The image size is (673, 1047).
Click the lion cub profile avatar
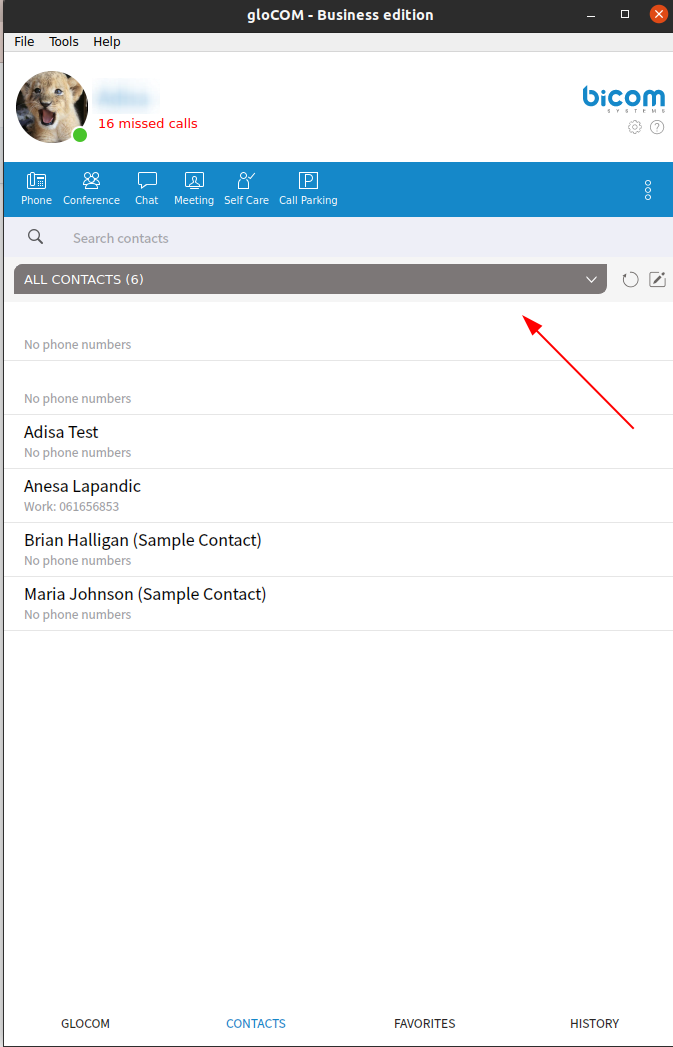[52, 107]
